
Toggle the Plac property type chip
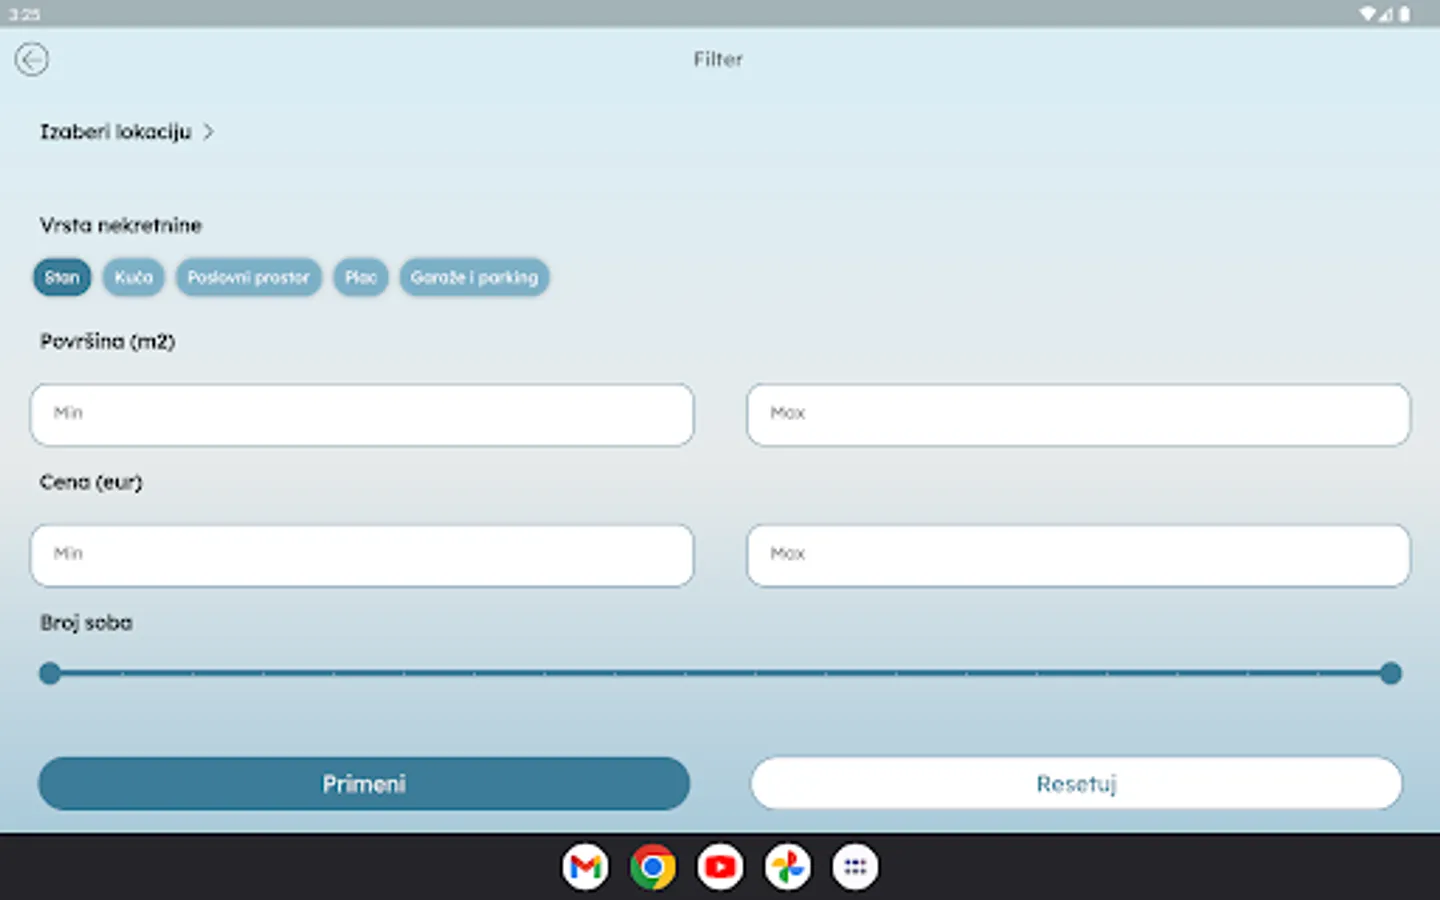tap(361, 277)
